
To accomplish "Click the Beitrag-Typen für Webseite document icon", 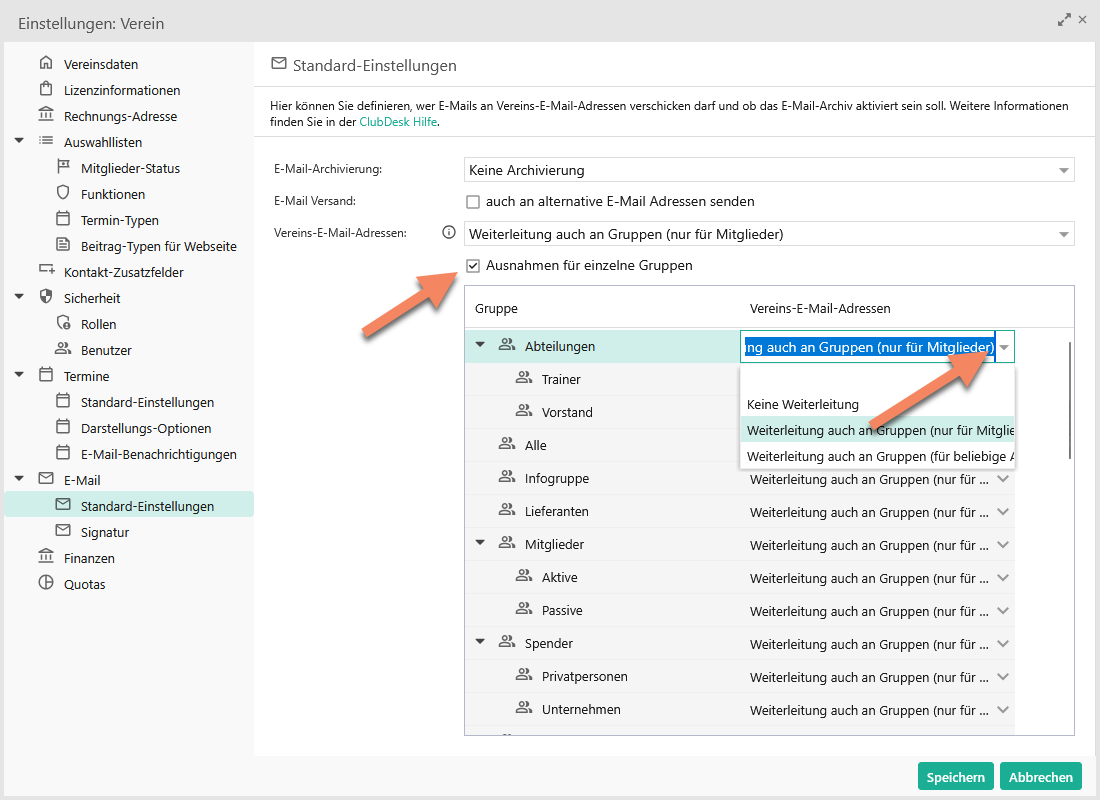I will click(x=63, y=245).
